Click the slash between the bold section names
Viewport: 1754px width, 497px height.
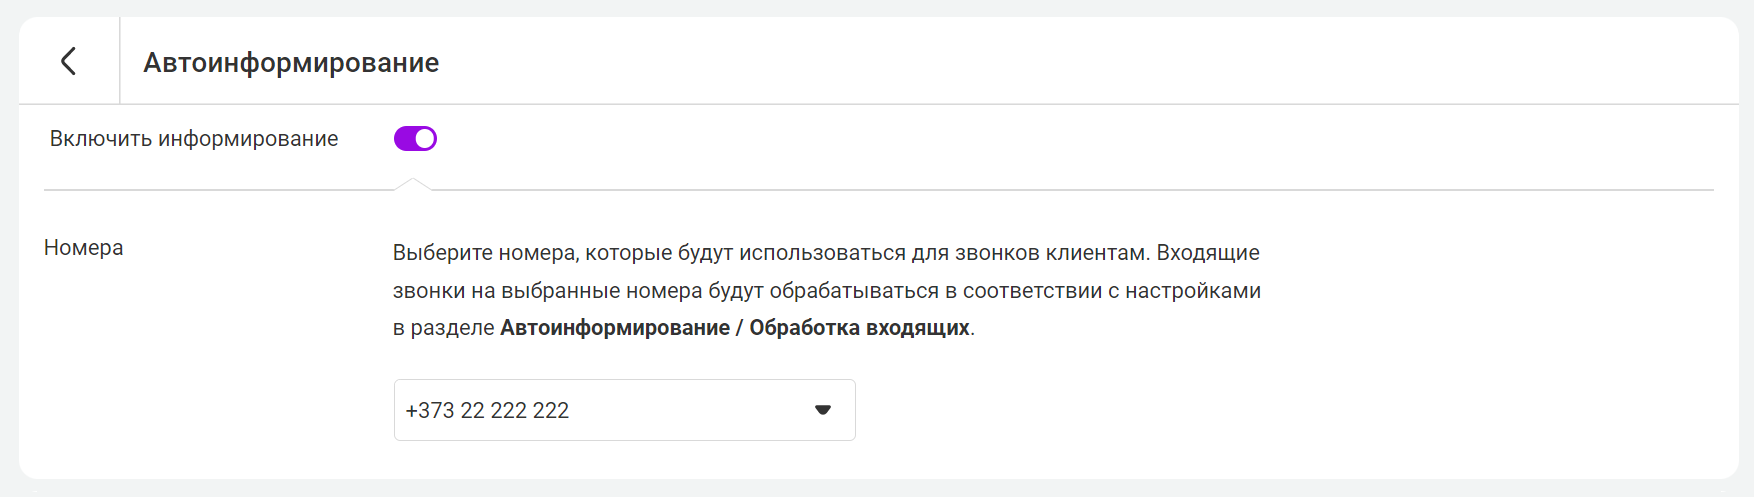tap(739, 328)
